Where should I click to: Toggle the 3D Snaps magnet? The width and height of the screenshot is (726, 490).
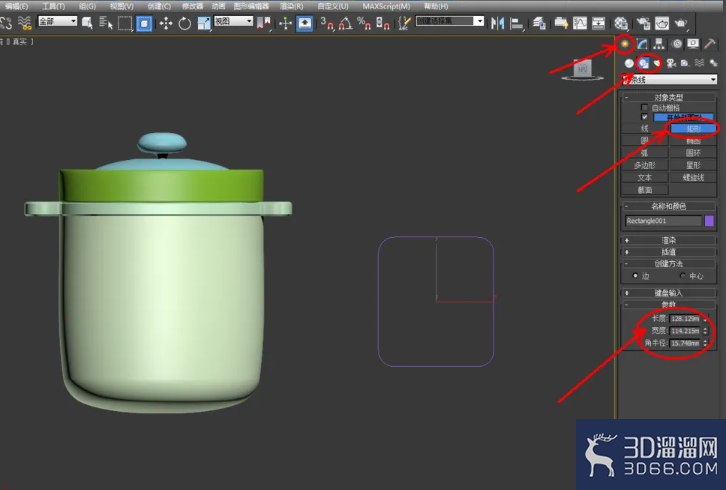tap(327, 23)
